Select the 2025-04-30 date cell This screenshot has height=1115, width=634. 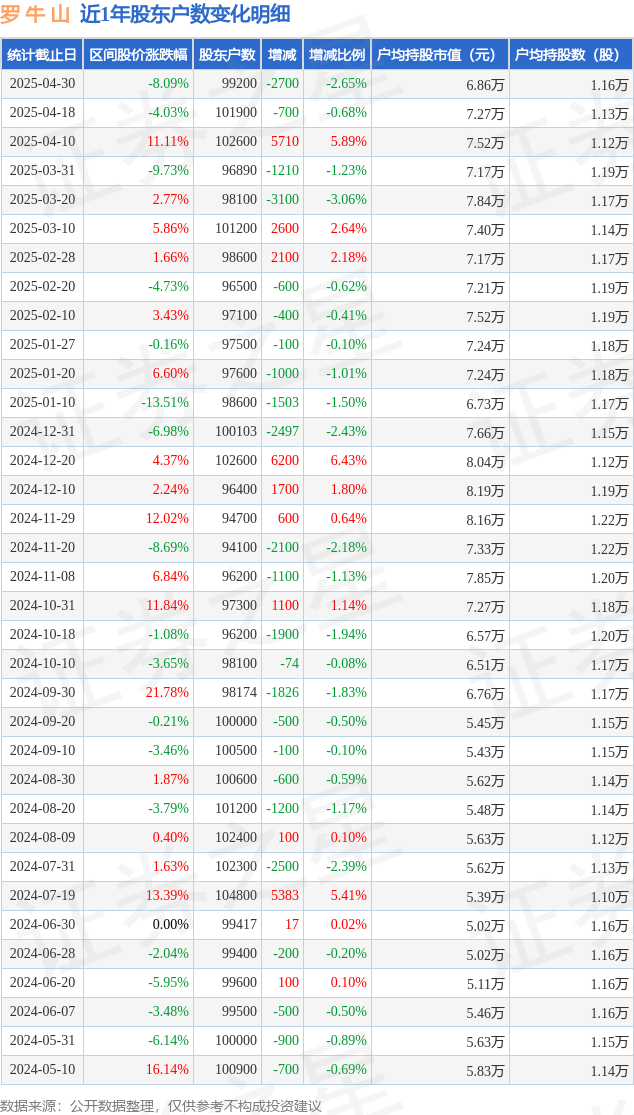point(42,84)
